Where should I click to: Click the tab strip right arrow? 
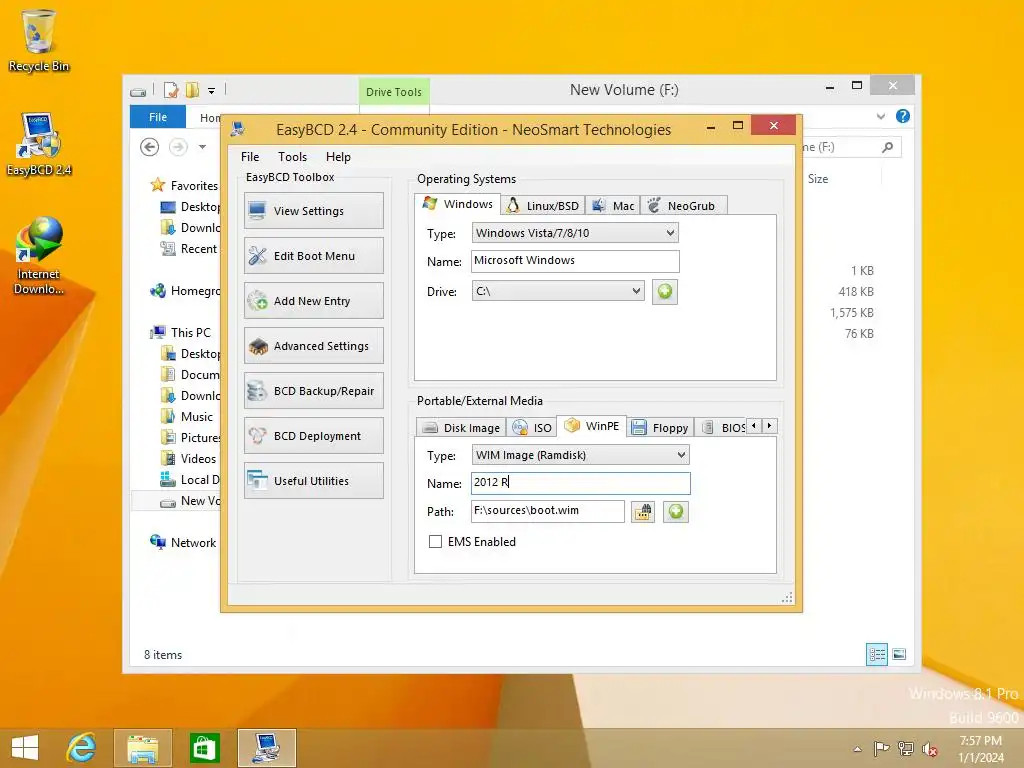coord(770,426)
